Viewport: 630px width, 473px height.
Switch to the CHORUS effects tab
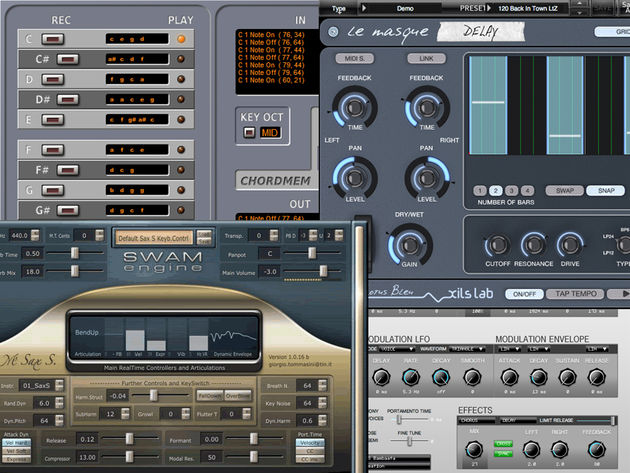[x=477, y=420]
